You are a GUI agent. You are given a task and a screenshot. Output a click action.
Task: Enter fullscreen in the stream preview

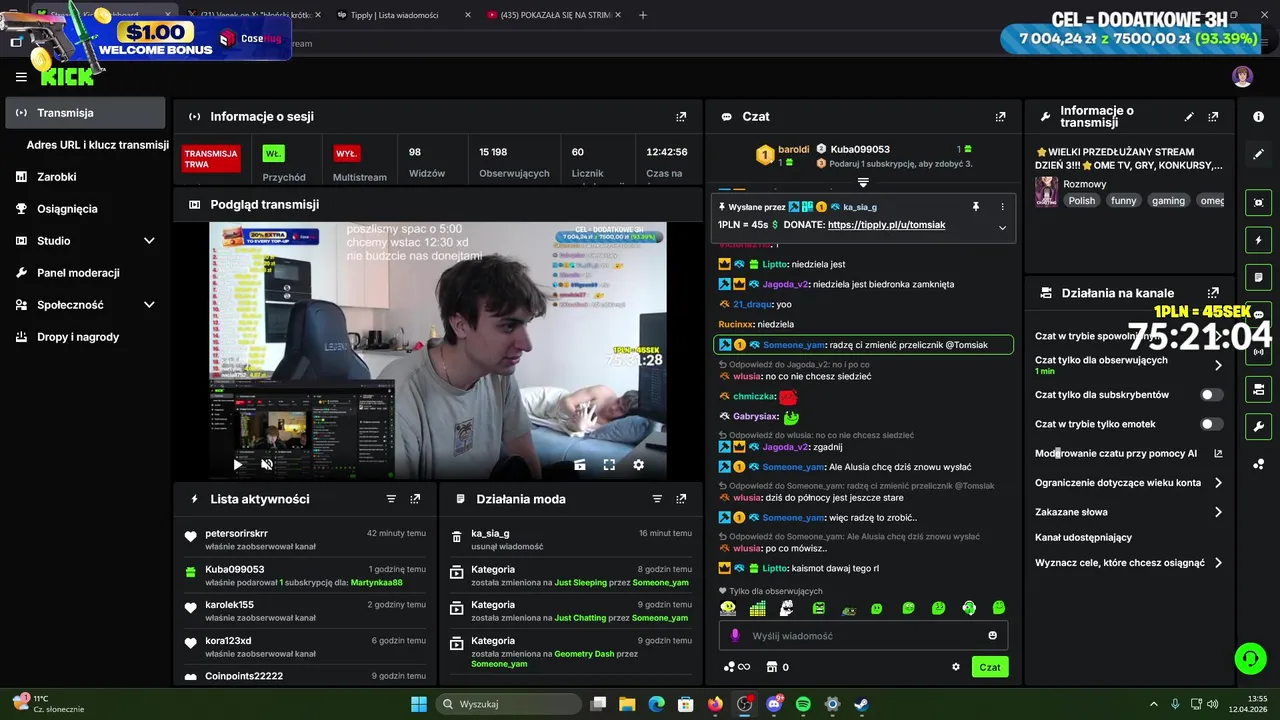[609, 465]
